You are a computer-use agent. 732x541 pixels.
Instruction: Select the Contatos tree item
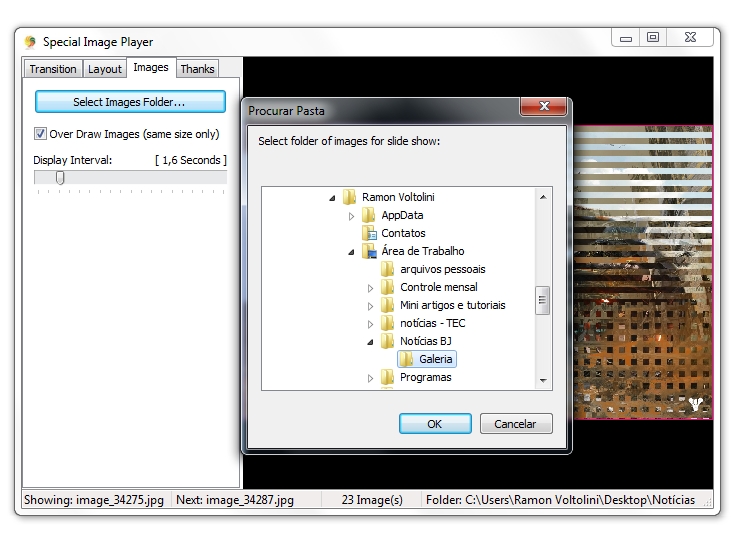pyautogui.click(x=403, y=233)
